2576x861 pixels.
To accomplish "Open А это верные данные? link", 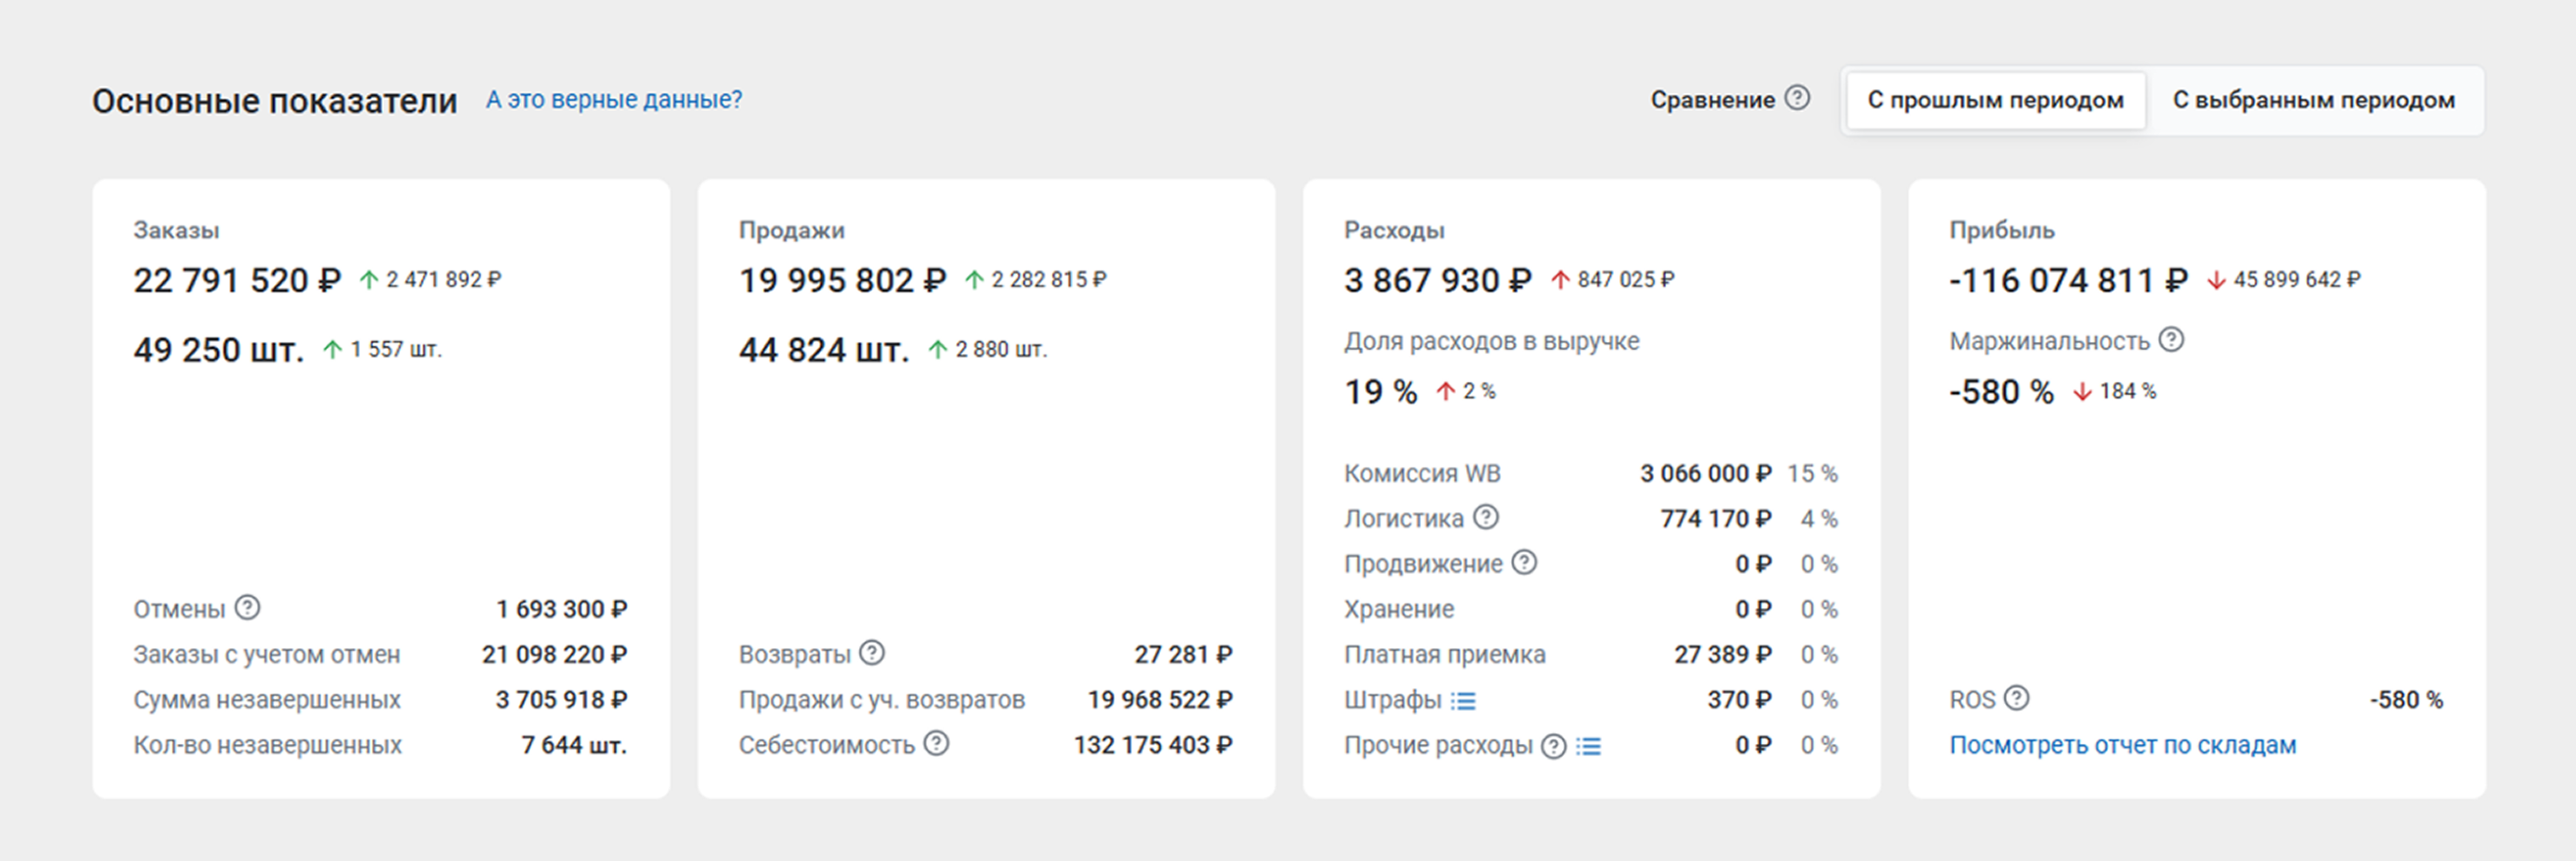I will 614,100.
